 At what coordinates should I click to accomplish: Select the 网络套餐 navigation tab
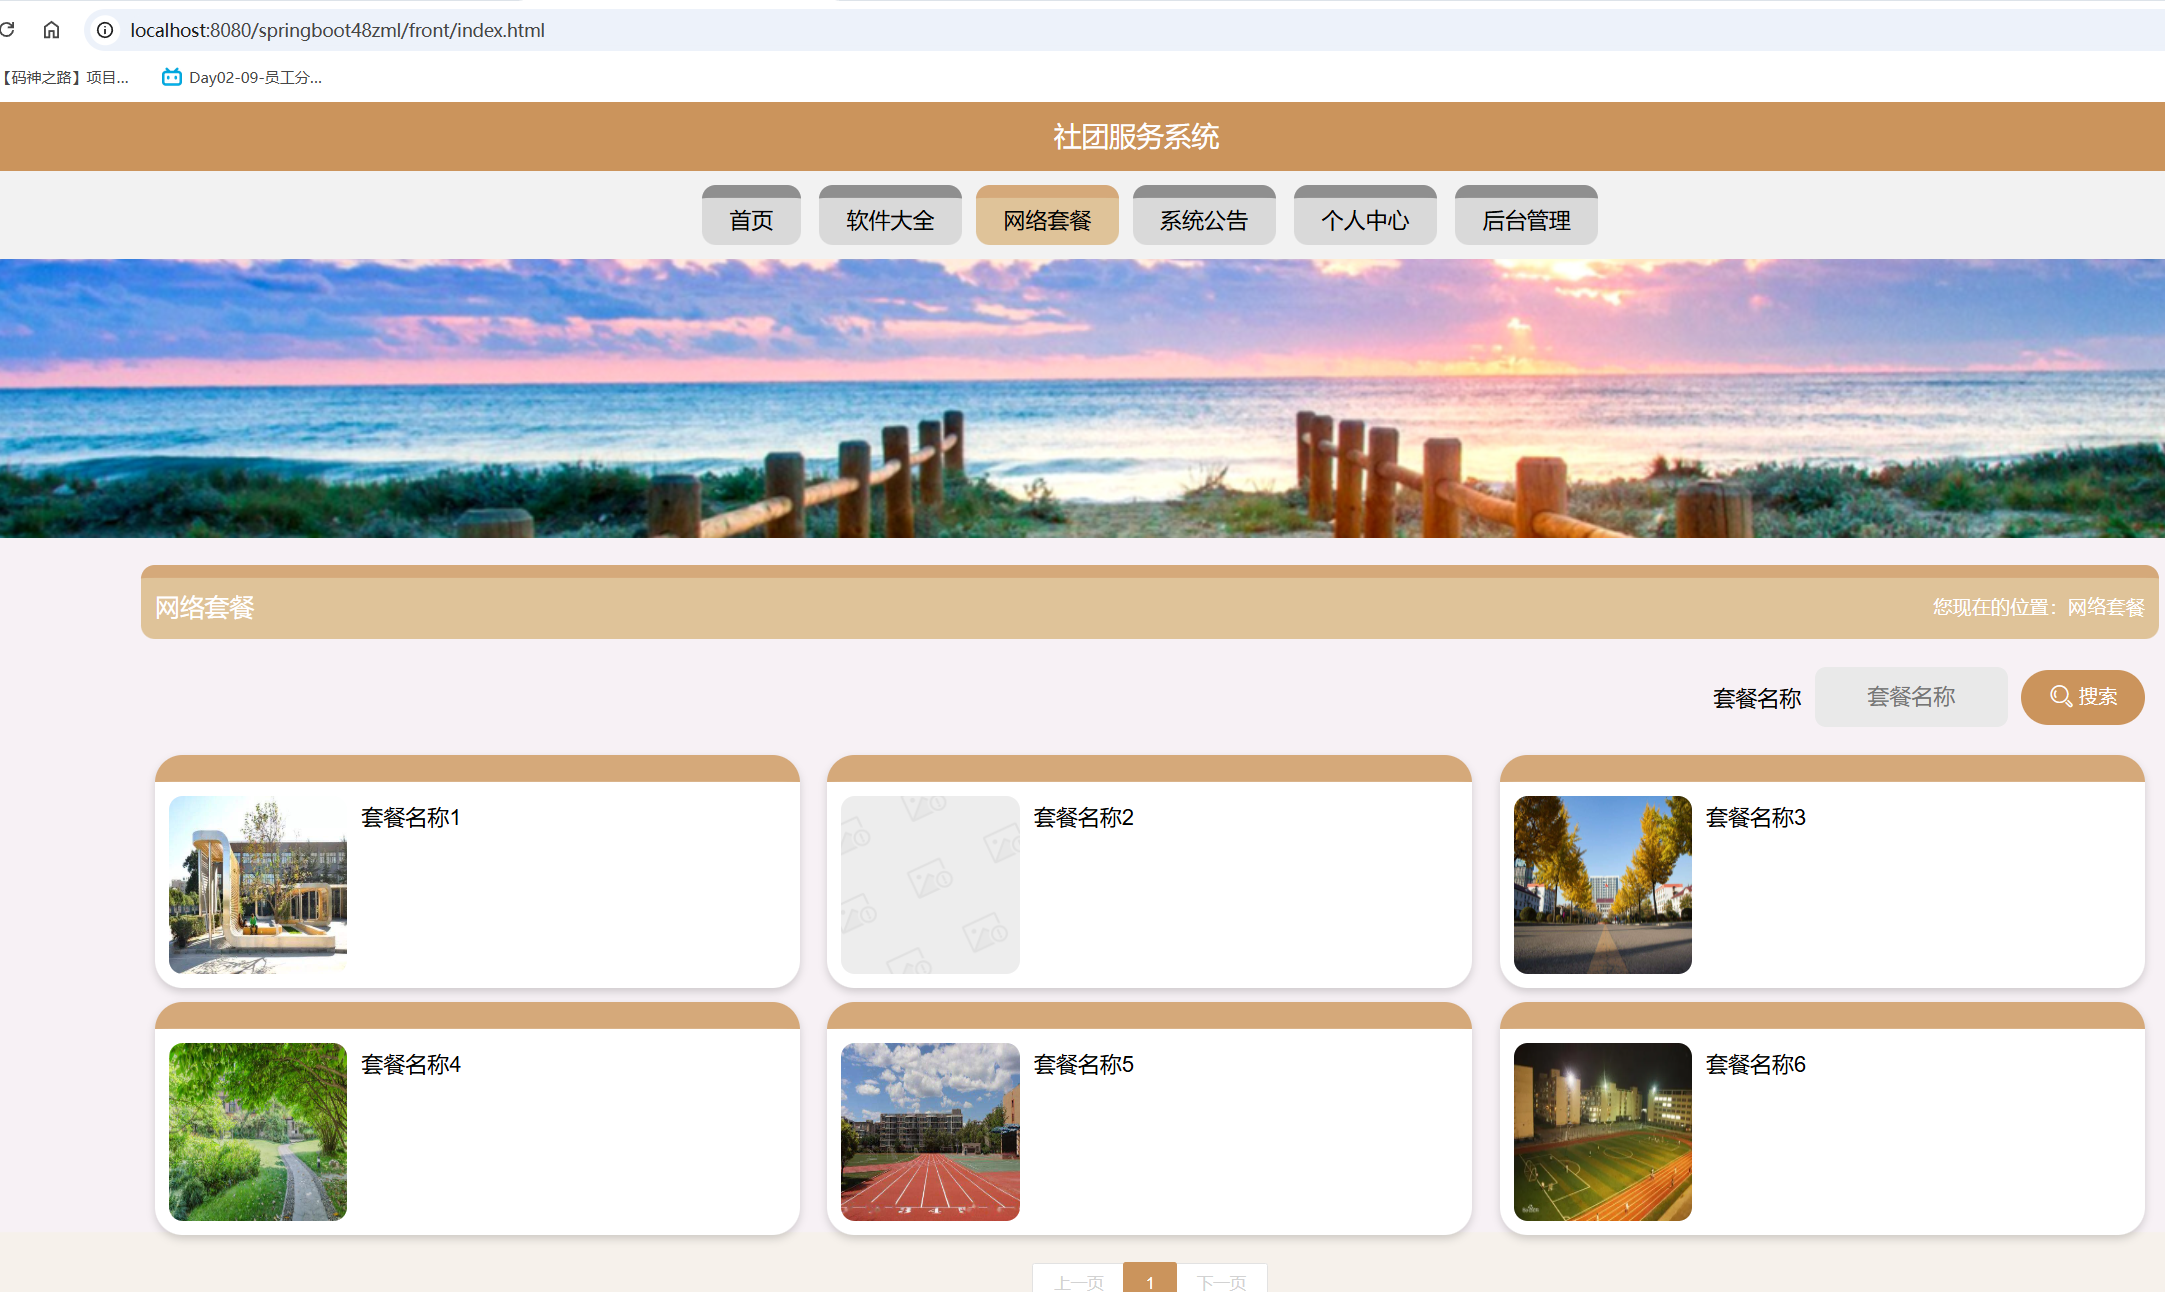coord(1046,219)
